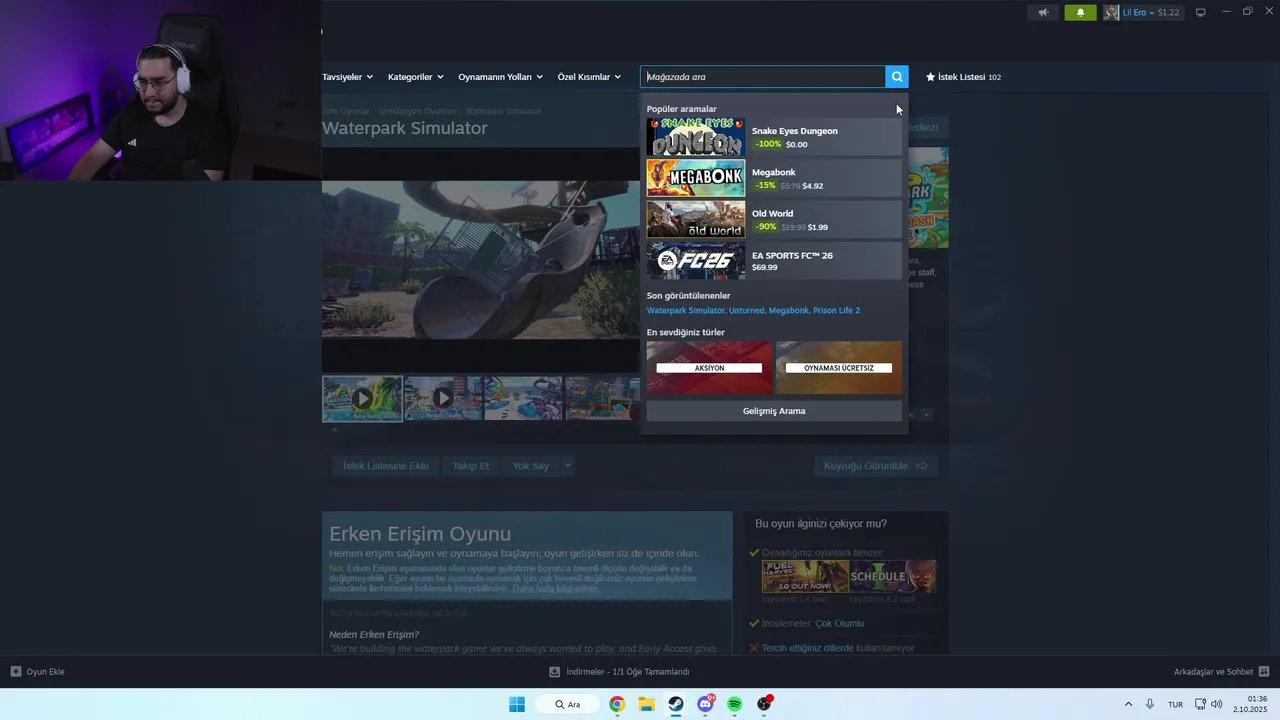Play the first trailer thumbnail

pos(362,399)
